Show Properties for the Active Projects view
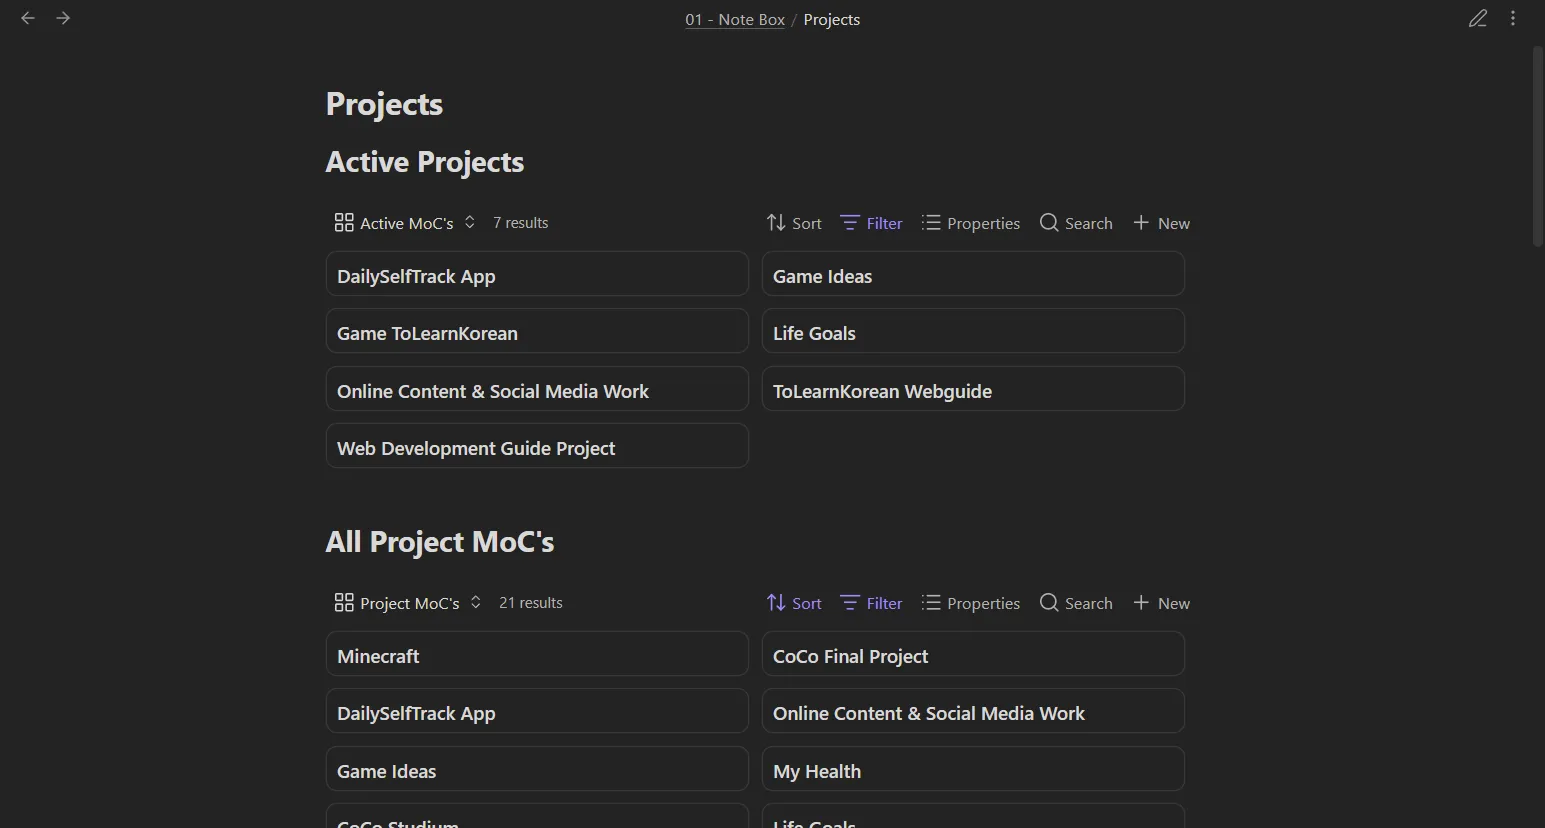Image resolution: width=1545 pixels, height=828 pixels. [969, 222]
